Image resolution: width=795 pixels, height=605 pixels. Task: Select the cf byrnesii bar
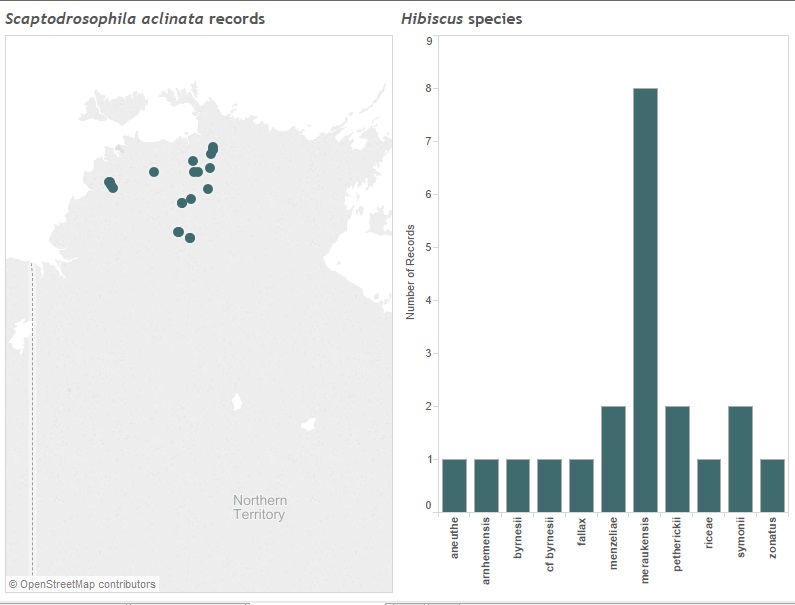point(550,486)
